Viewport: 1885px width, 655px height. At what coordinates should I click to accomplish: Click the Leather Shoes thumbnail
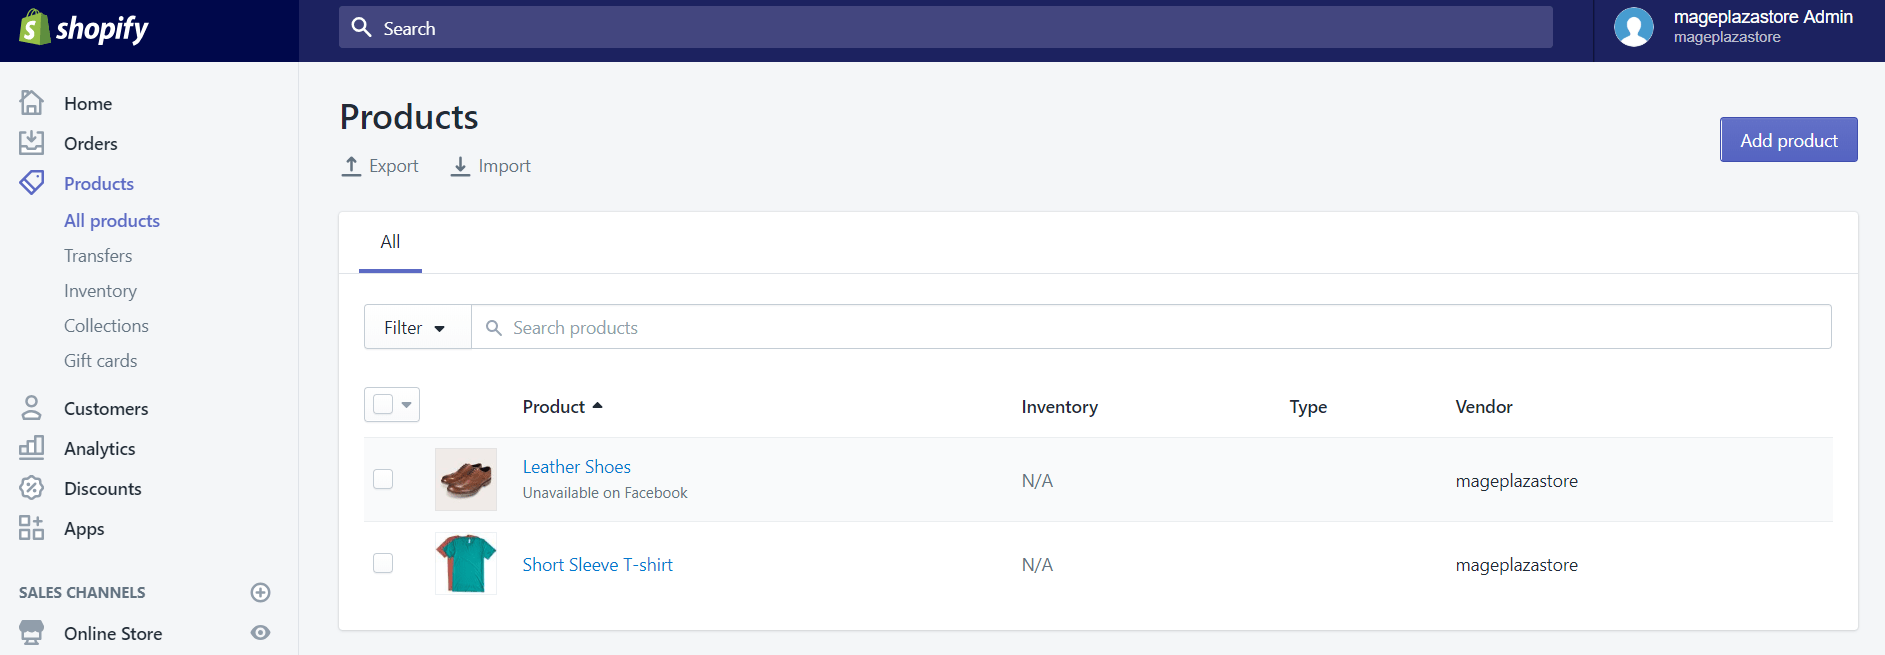point(466,479)
